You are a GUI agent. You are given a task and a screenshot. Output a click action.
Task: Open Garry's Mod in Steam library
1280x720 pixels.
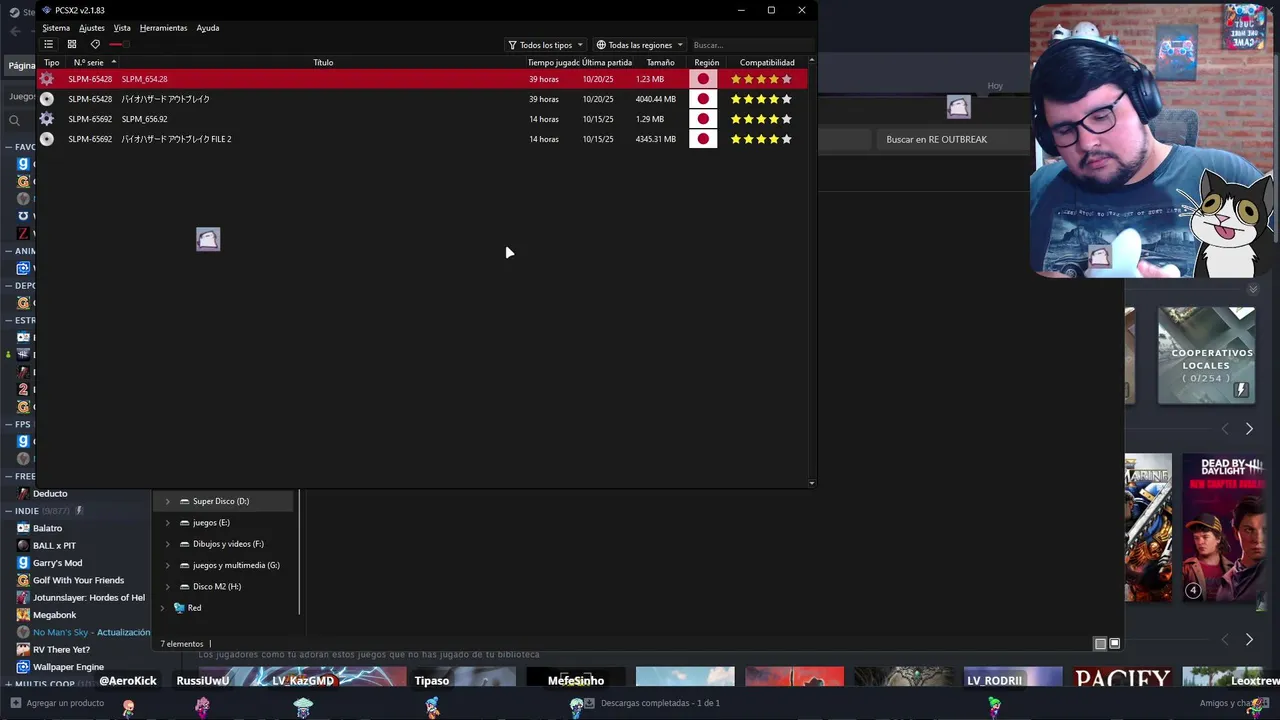[57, 563]
